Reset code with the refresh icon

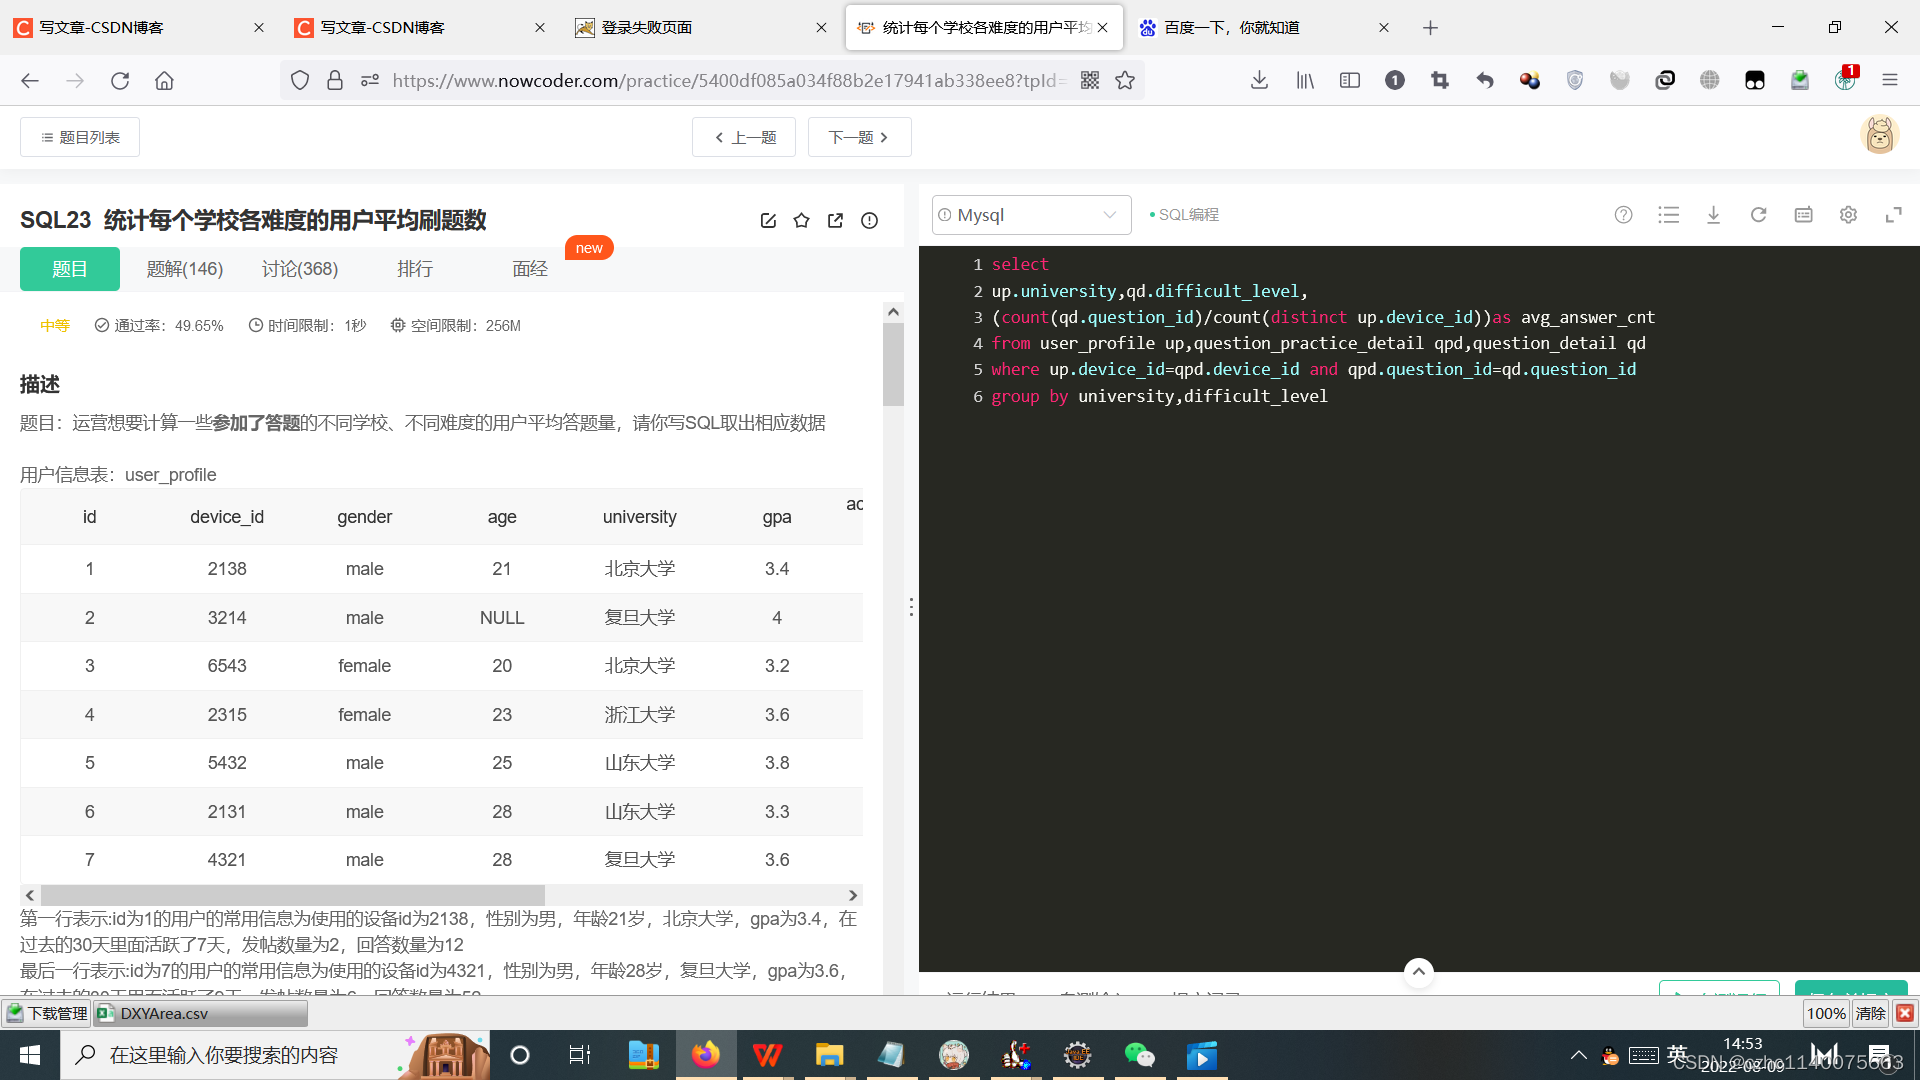(1758, 215)
